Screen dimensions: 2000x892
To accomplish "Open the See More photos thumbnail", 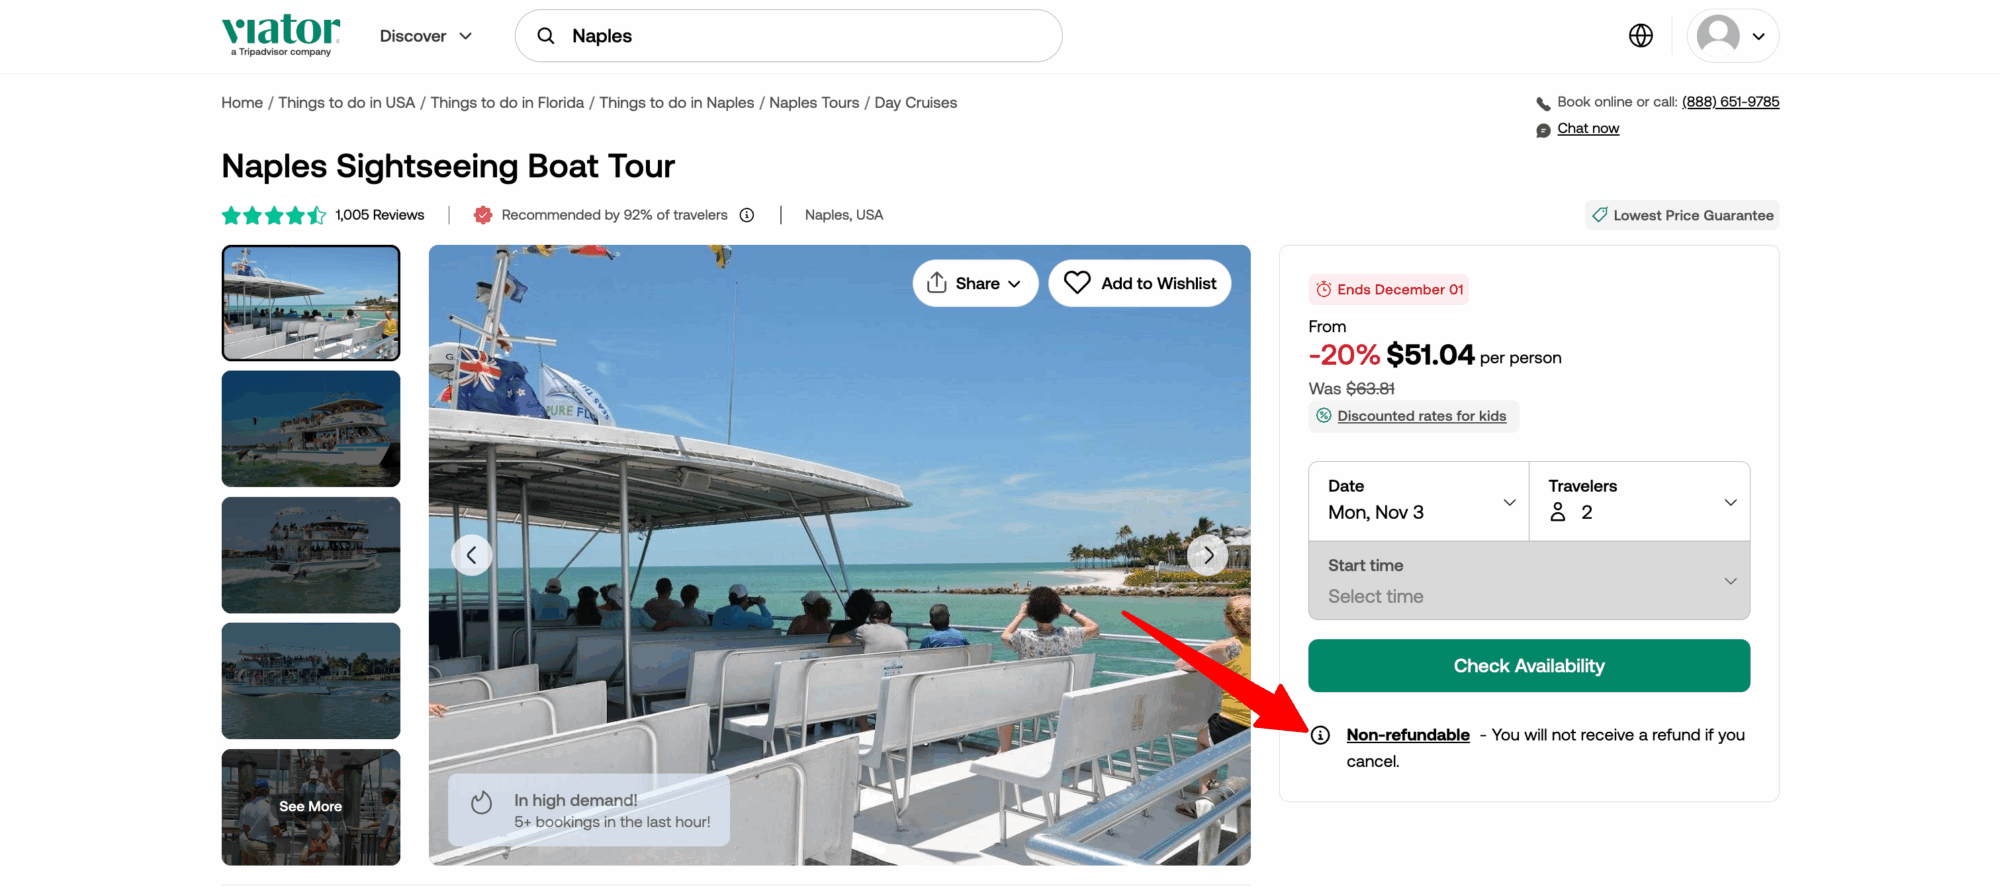I will click(311, 807).
